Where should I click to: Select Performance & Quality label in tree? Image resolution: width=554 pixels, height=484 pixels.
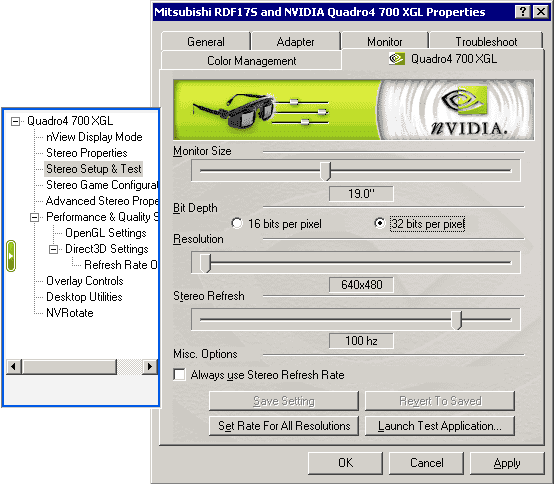[102, 217]
